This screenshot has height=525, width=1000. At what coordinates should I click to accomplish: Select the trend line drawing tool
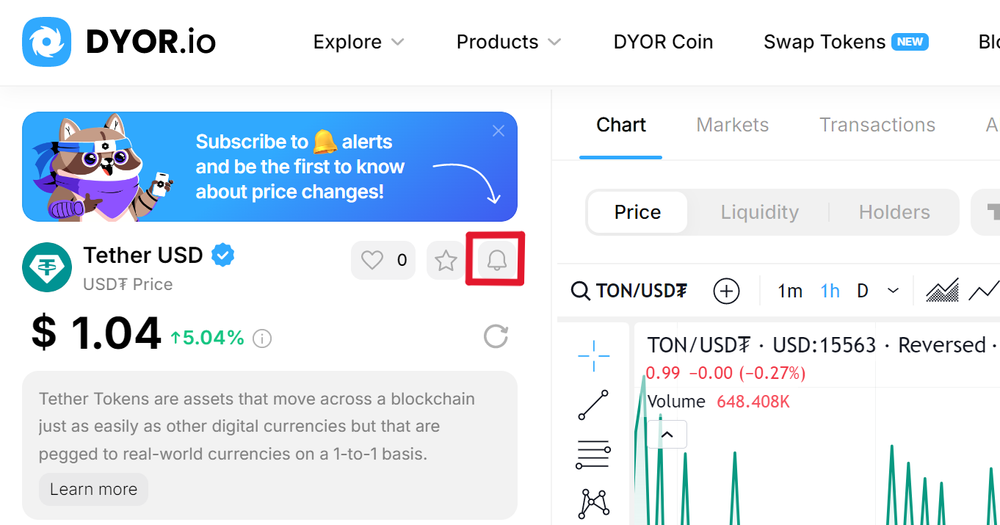pos(593,405)
